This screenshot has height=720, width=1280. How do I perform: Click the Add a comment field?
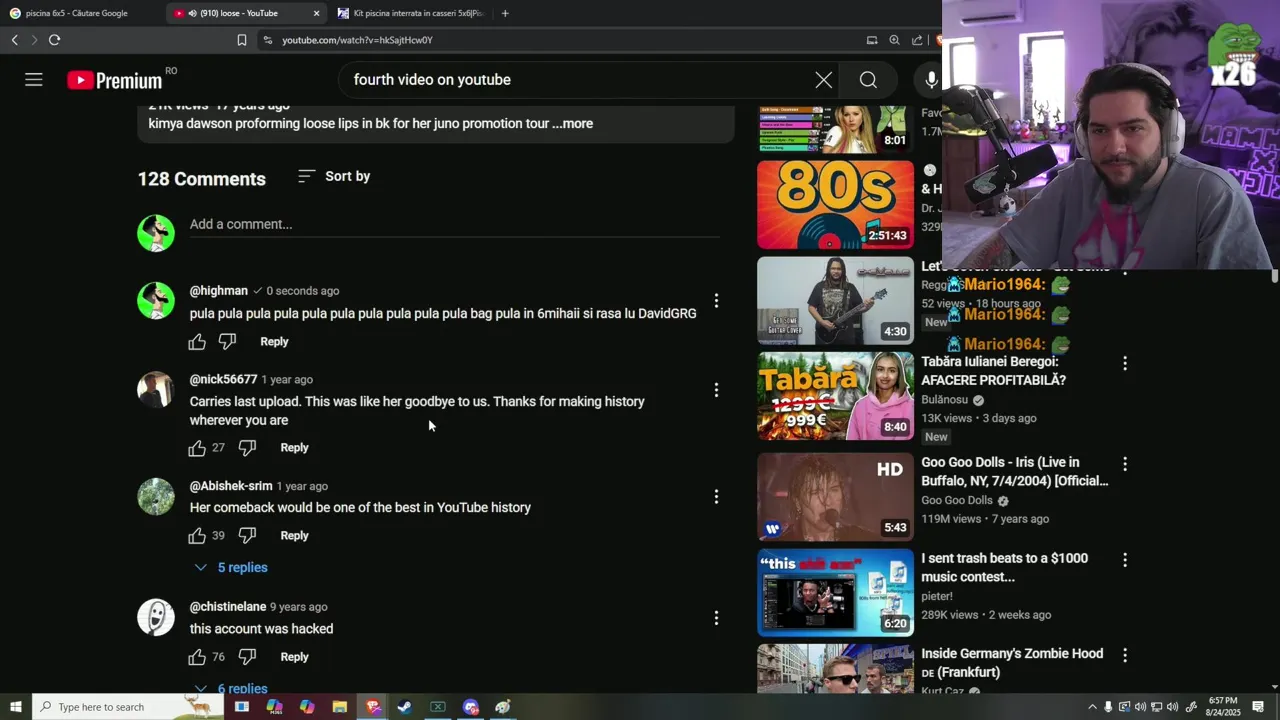(x=454, y=224)
